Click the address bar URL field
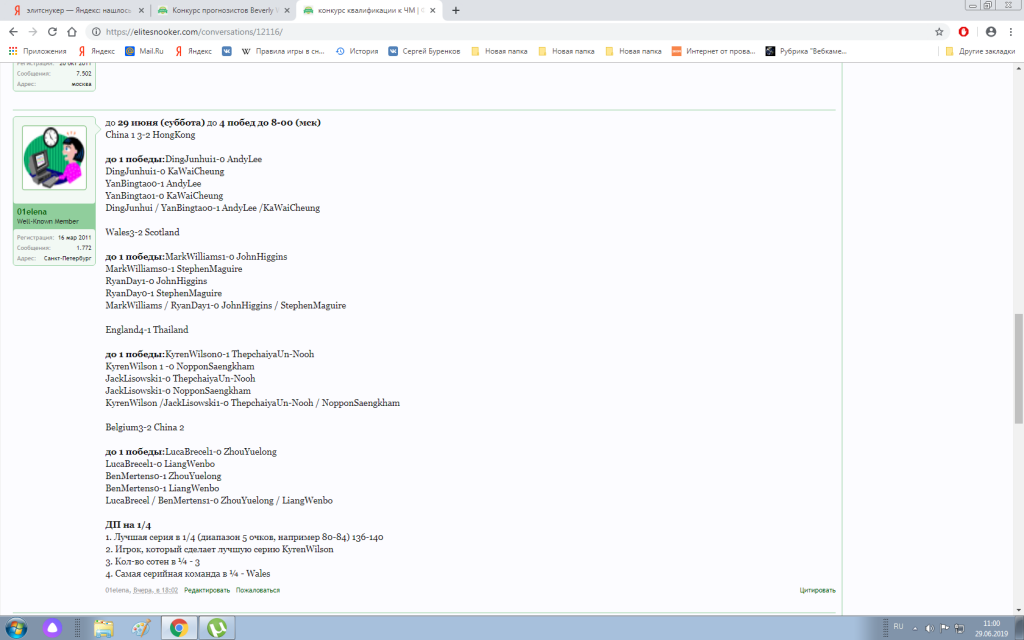 click(500, 31)
